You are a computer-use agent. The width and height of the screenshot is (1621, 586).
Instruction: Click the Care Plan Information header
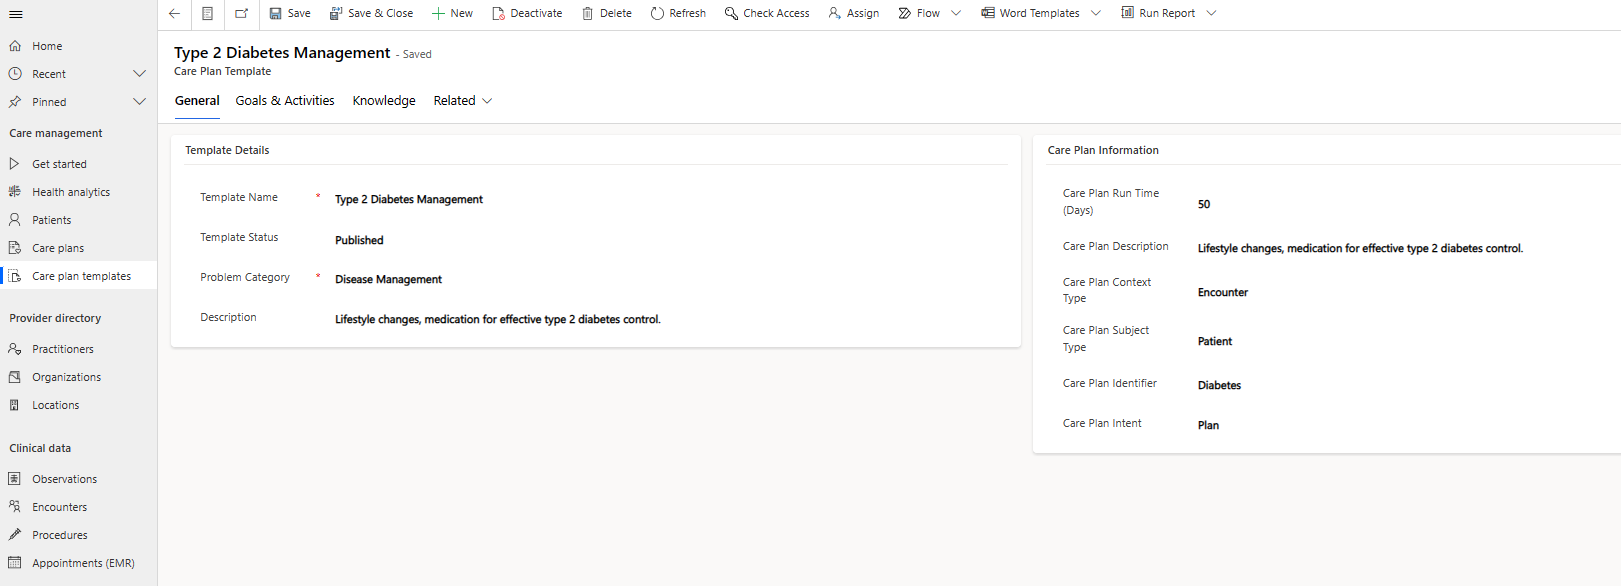point(1103,150)
